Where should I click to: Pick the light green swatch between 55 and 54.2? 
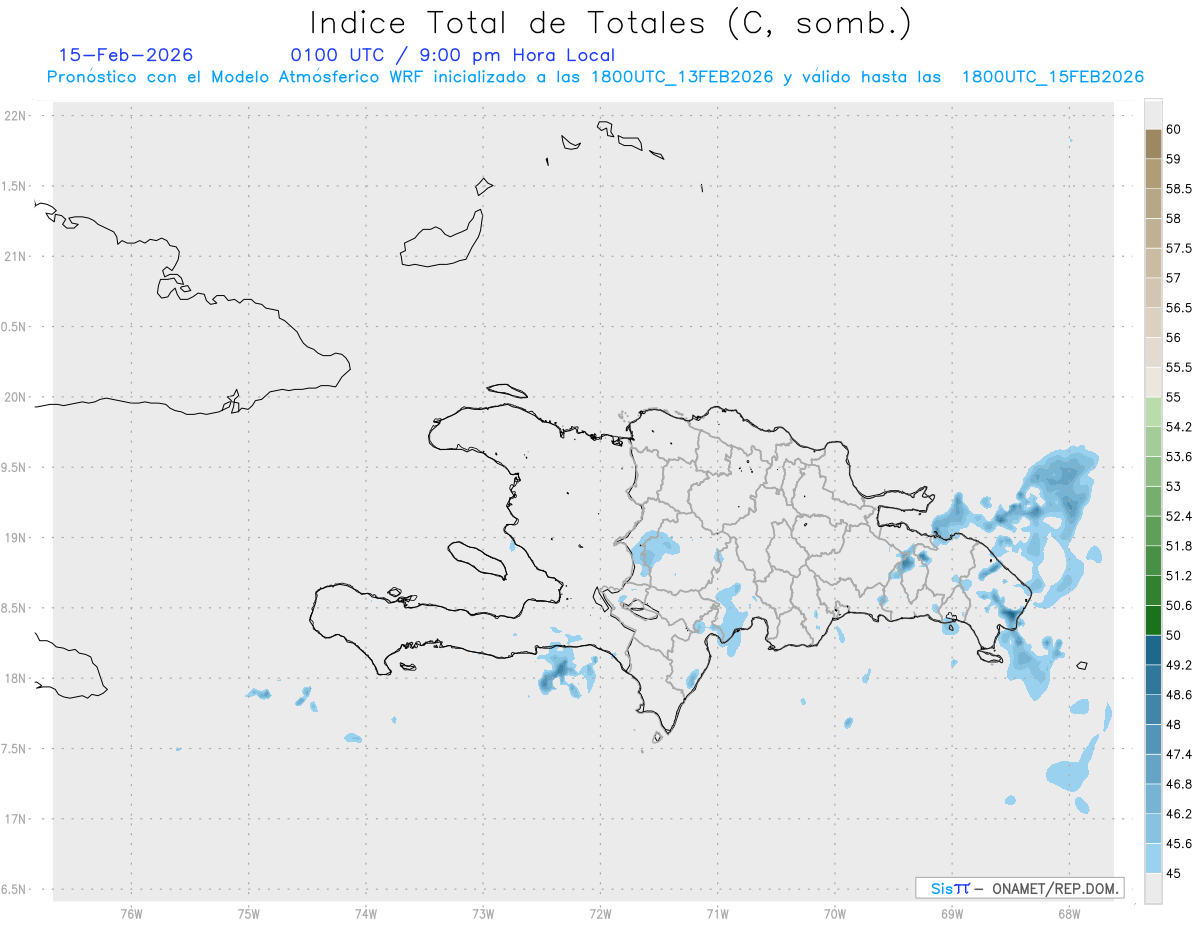click(1153, 412)
